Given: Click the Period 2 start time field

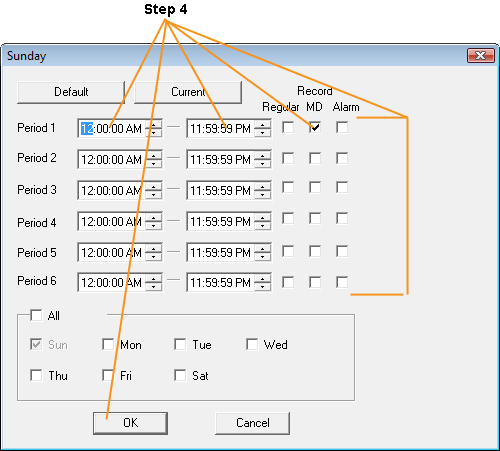Looking at the screenshot, I should pyautogui.click(x=112, y=159).
